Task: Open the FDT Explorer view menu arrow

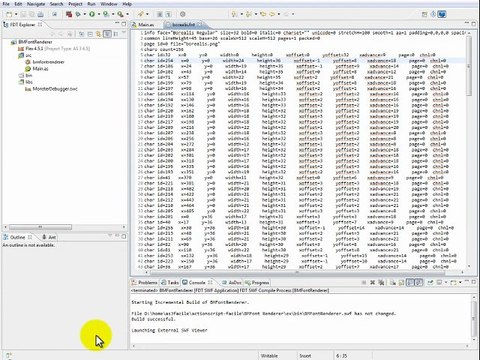Action: (x=124, y=33)
